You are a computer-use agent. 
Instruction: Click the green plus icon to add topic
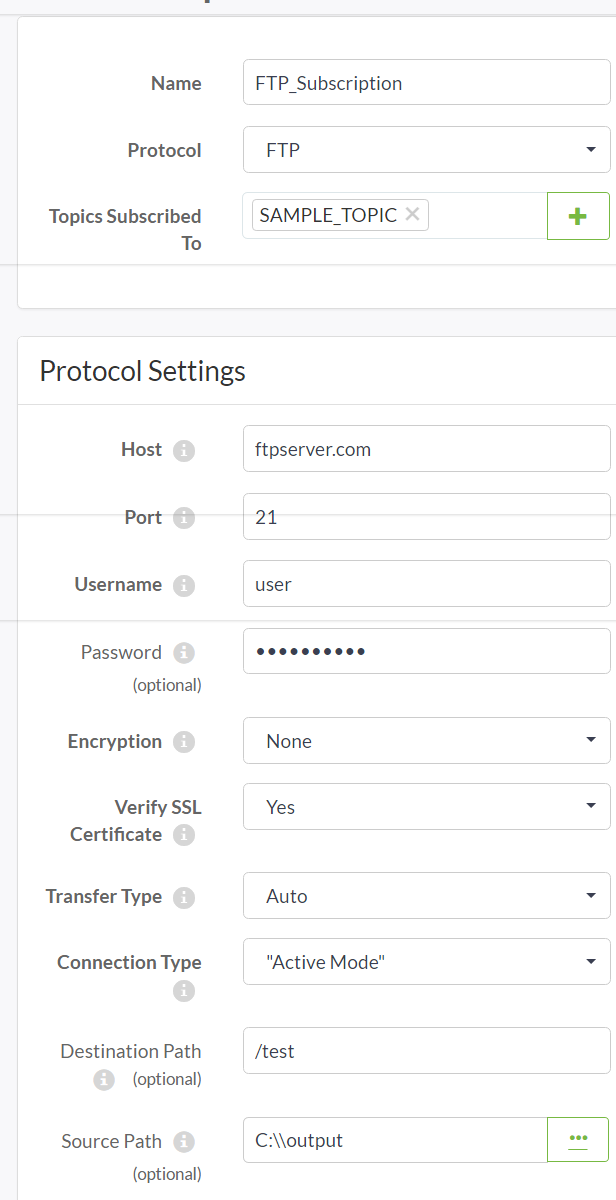click(x=578, y=215)
